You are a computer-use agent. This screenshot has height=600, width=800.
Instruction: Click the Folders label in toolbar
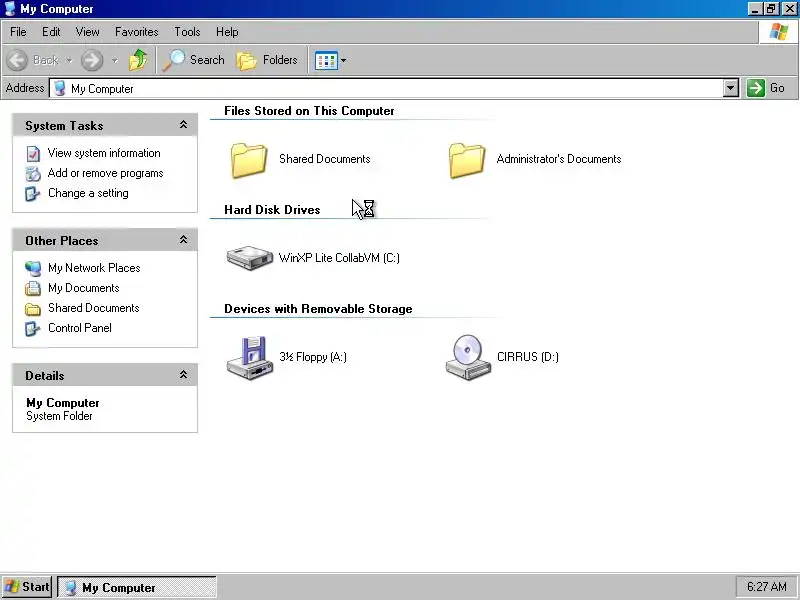click(x=280, y=60)
